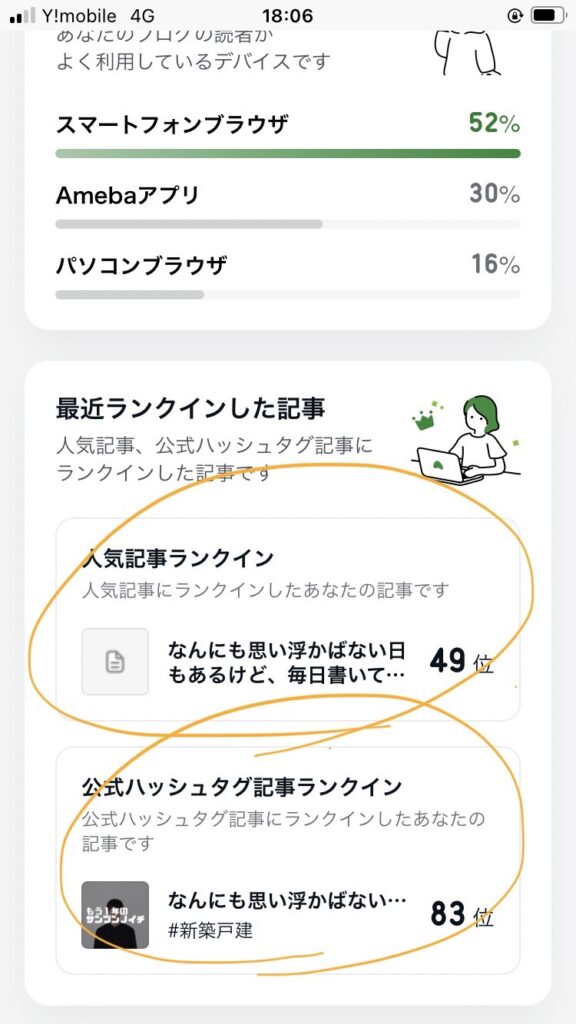The image size is (576, 1024).
Task: Tap the green スマートフォンブラウザ progress bar
Action: (288, 153)
